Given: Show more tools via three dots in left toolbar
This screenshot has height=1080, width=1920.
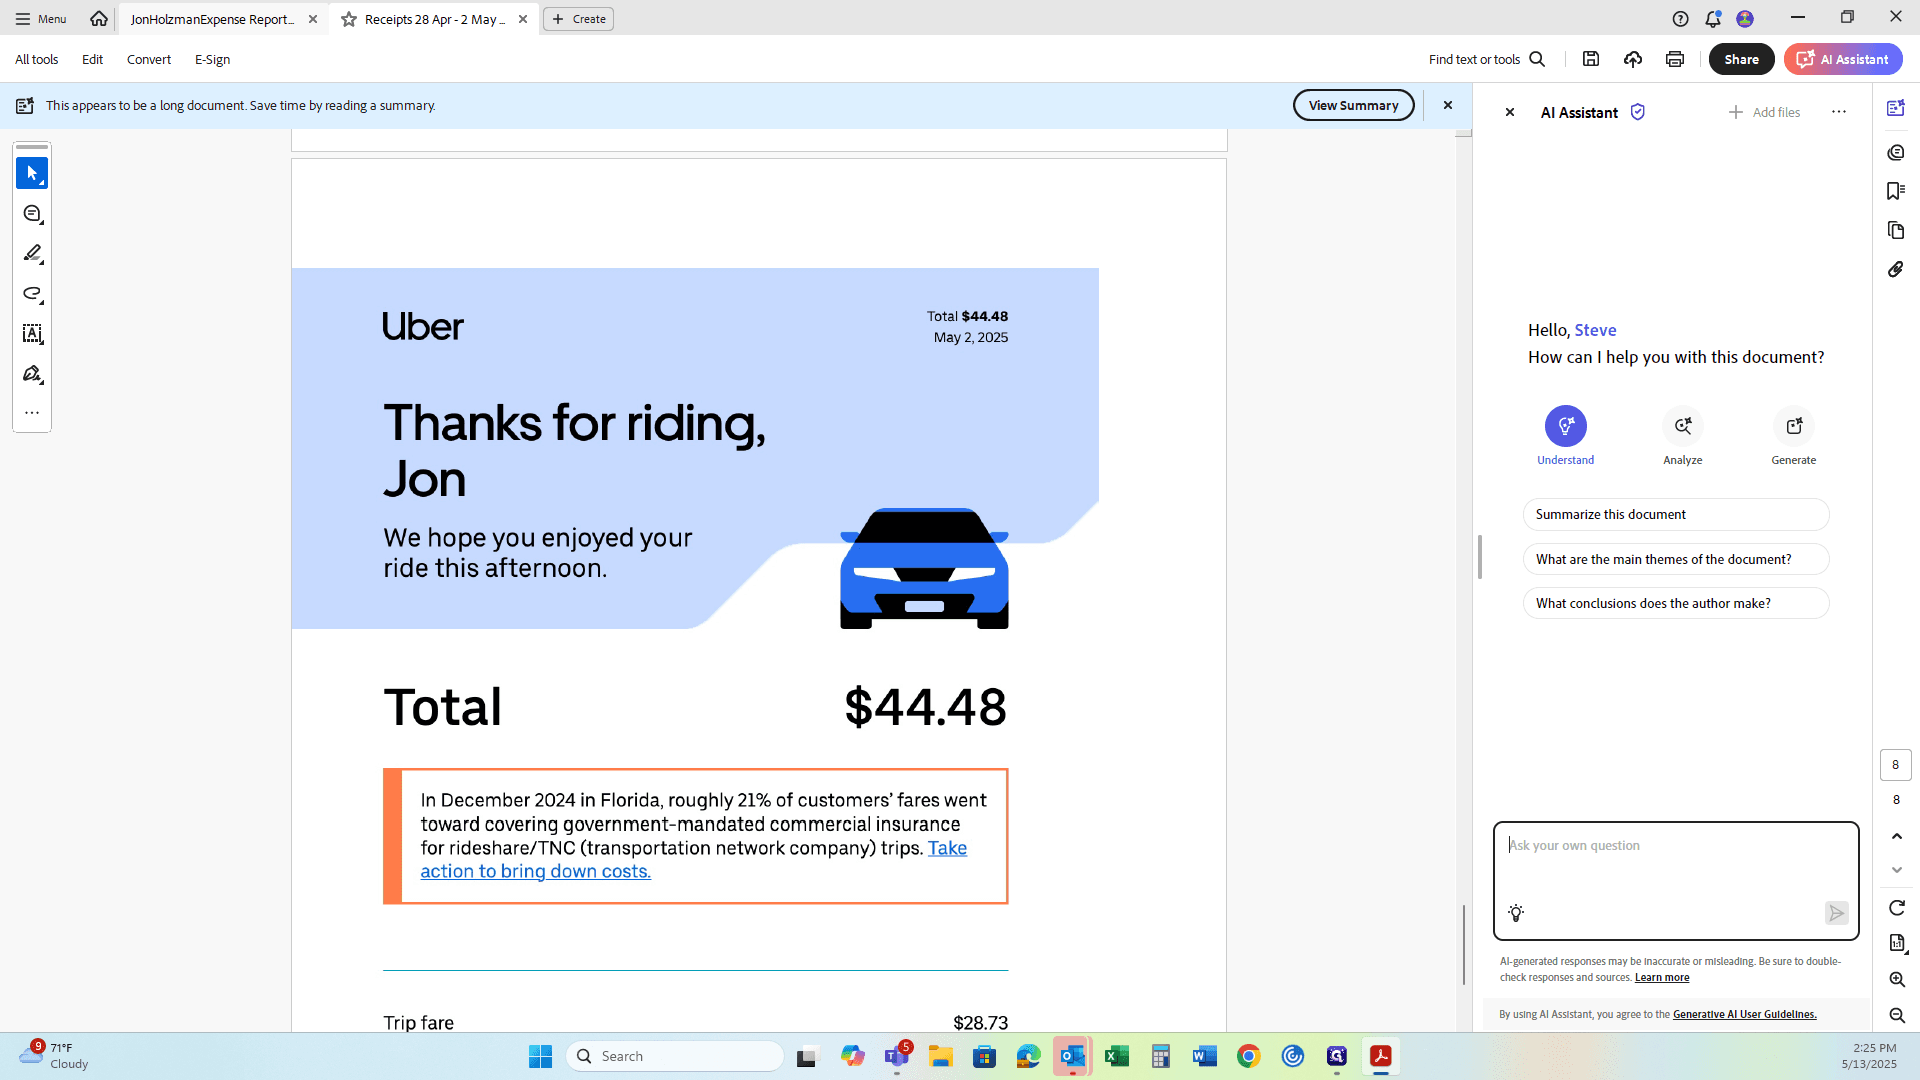Looking at the screenshot, I should coord(32,412).
